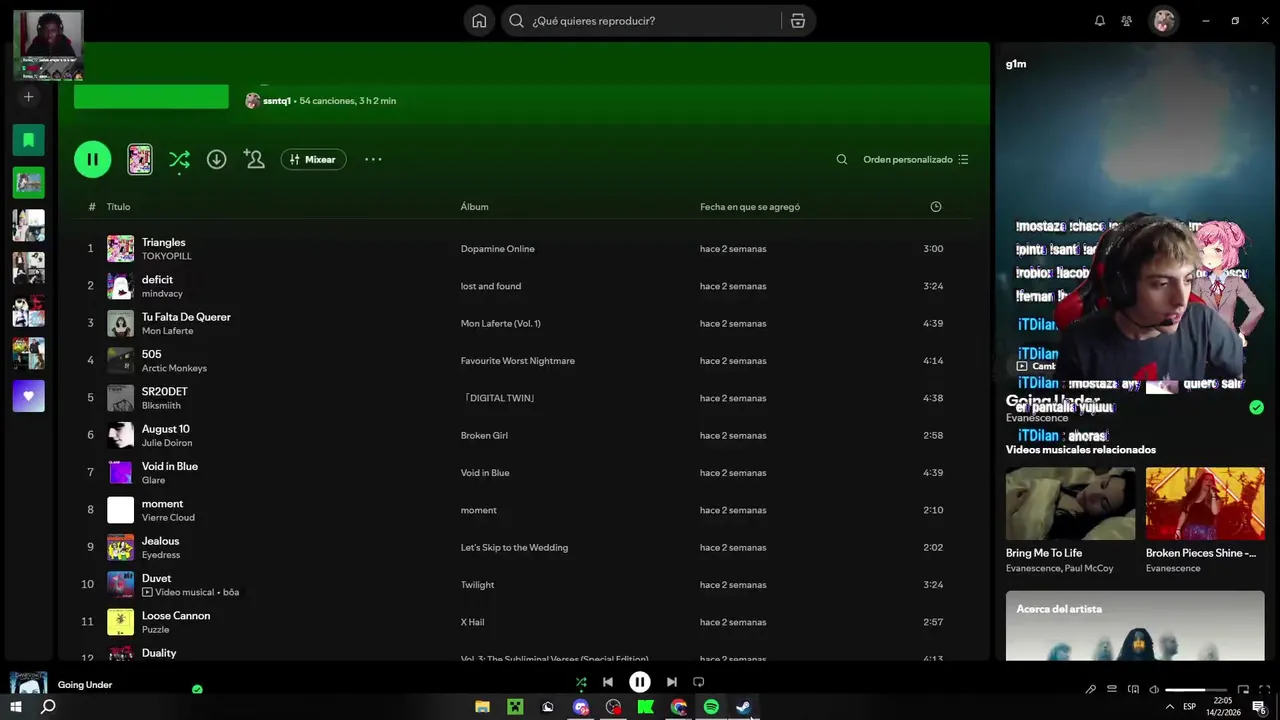Open album 'Favourite Worst Nightmare'

tap(517, 361)
